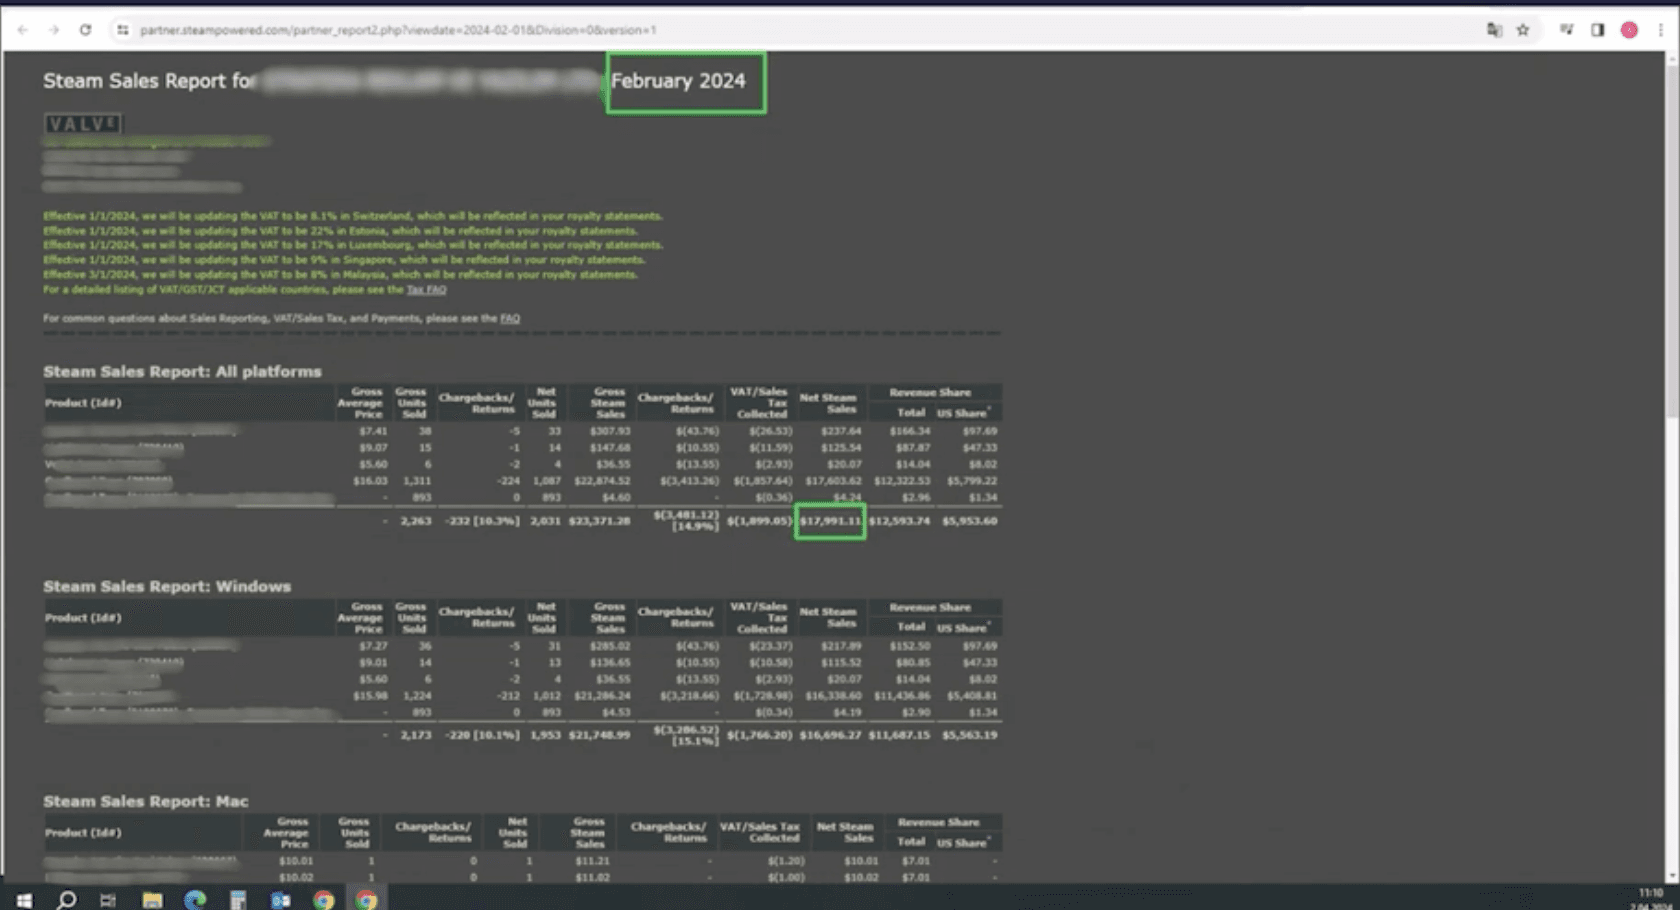Switch to the highlighted active Chrome taskbar icon
1680x910 pixels.
pos(367,900)
